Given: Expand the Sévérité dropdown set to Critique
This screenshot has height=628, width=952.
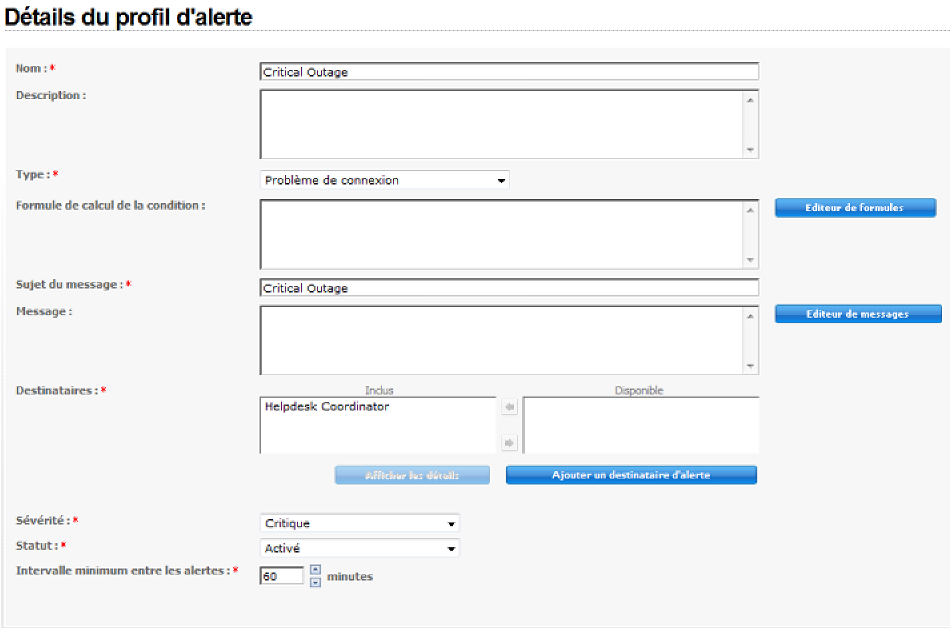Looking at the screenshot, I should 360,523.
